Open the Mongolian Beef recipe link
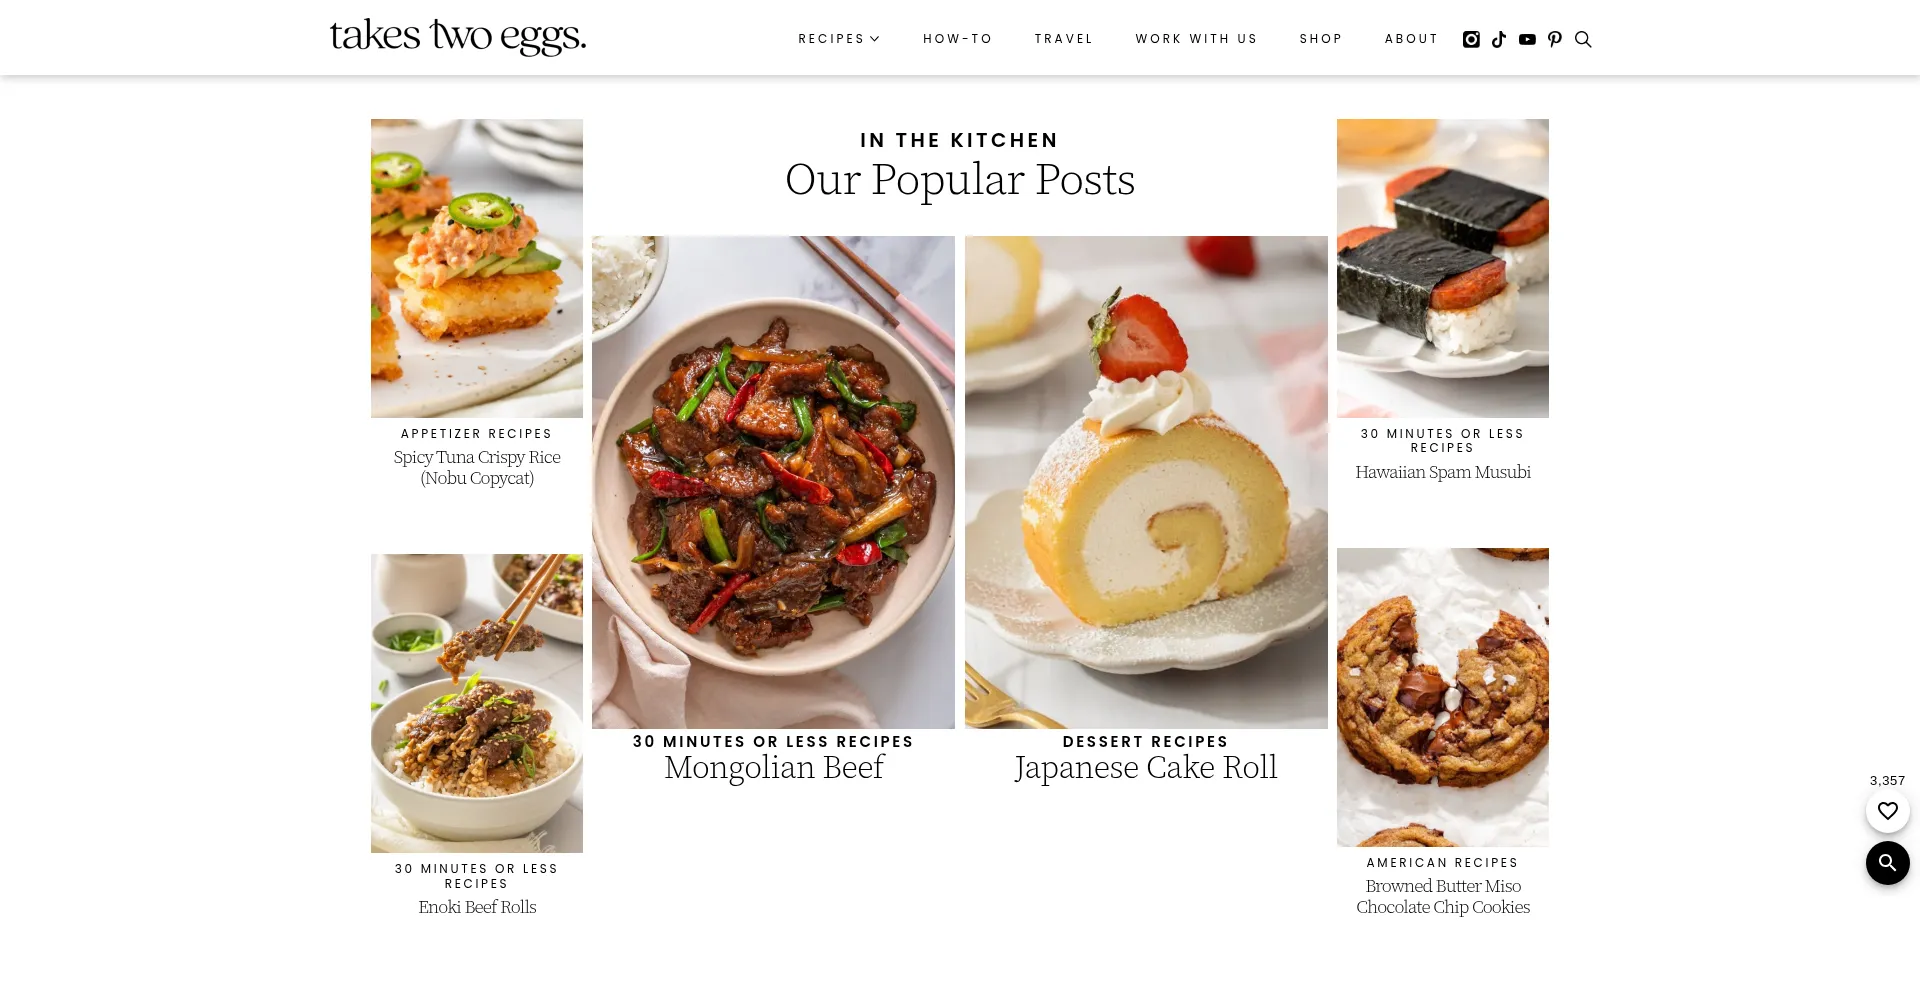This screenshot has width=1920, height=993. click(774, 768)
